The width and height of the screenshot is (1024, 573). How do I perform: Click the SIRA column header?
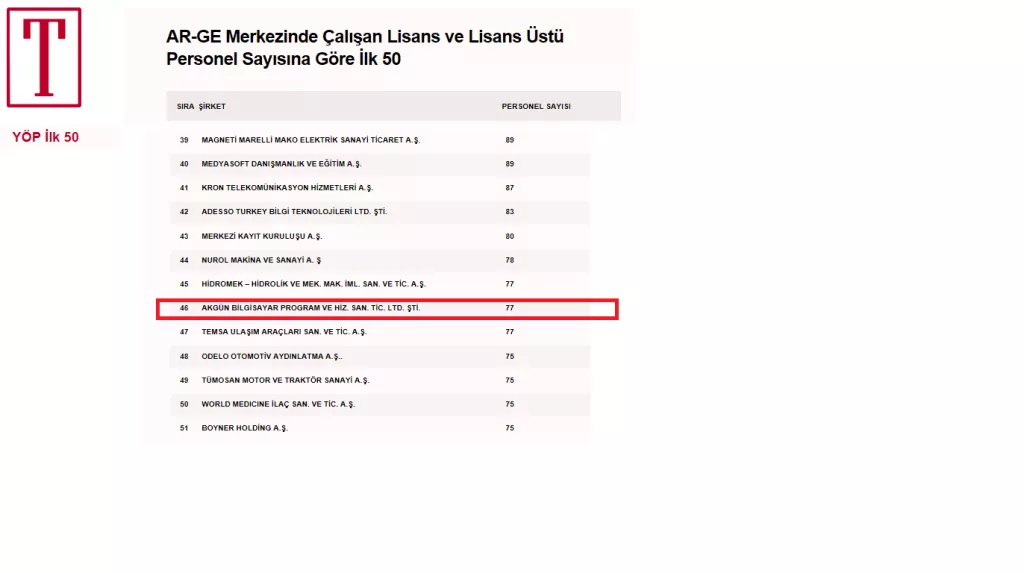point(185,106)
